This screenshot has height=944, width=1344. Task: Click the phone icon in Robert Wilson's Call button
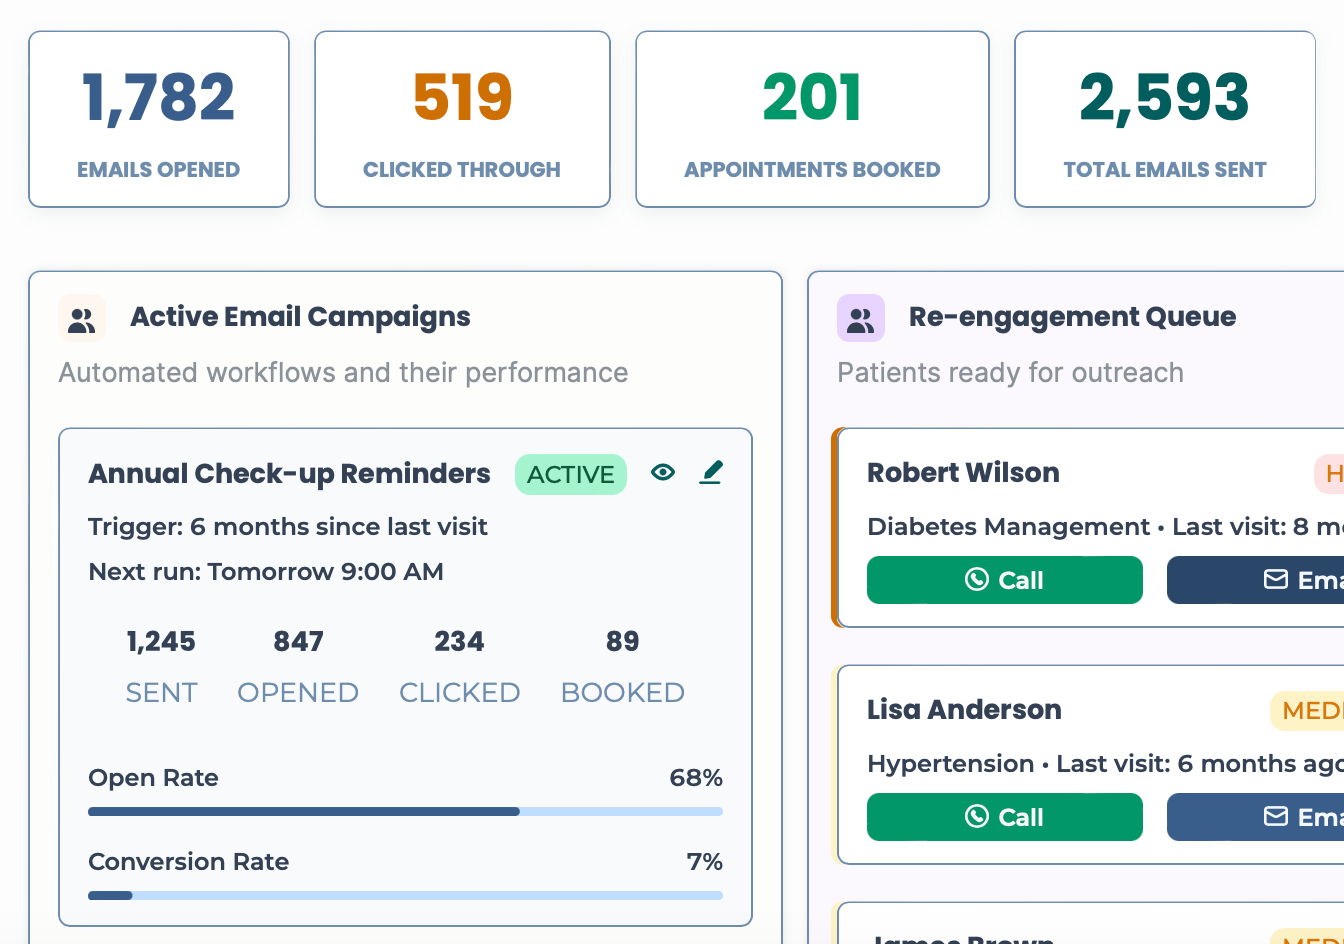978,580
